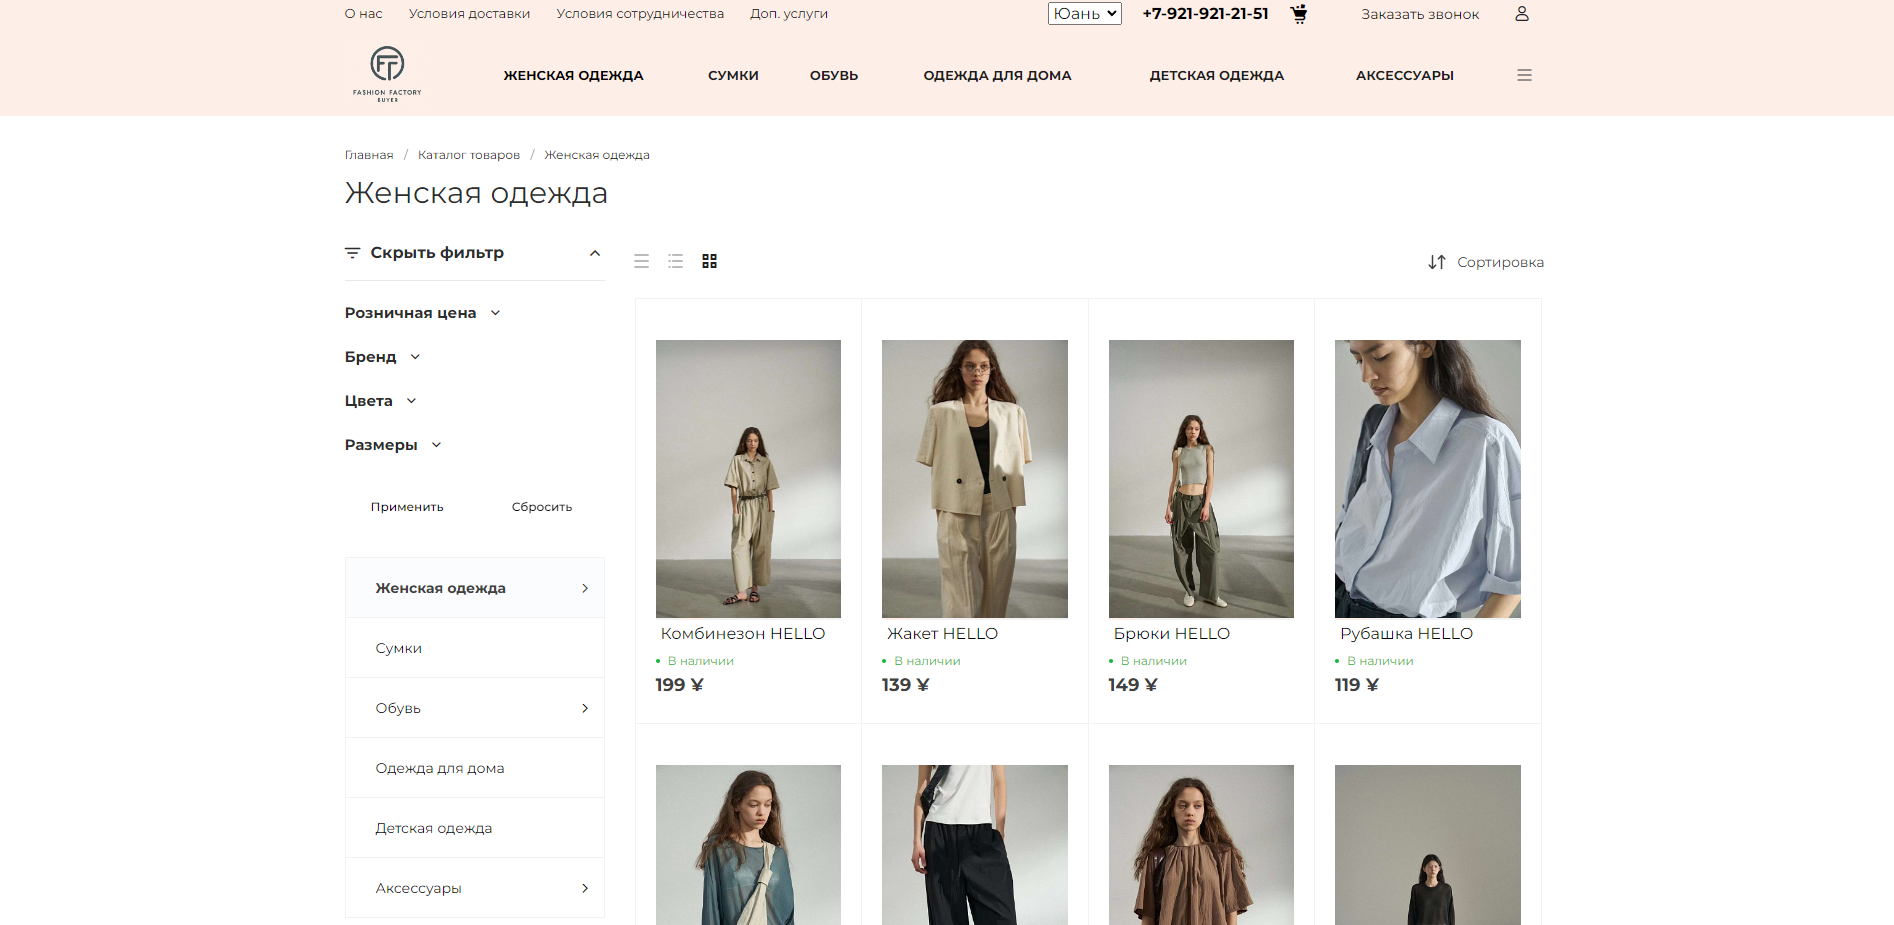Open the shopping cart icon

coord(1299,14)
